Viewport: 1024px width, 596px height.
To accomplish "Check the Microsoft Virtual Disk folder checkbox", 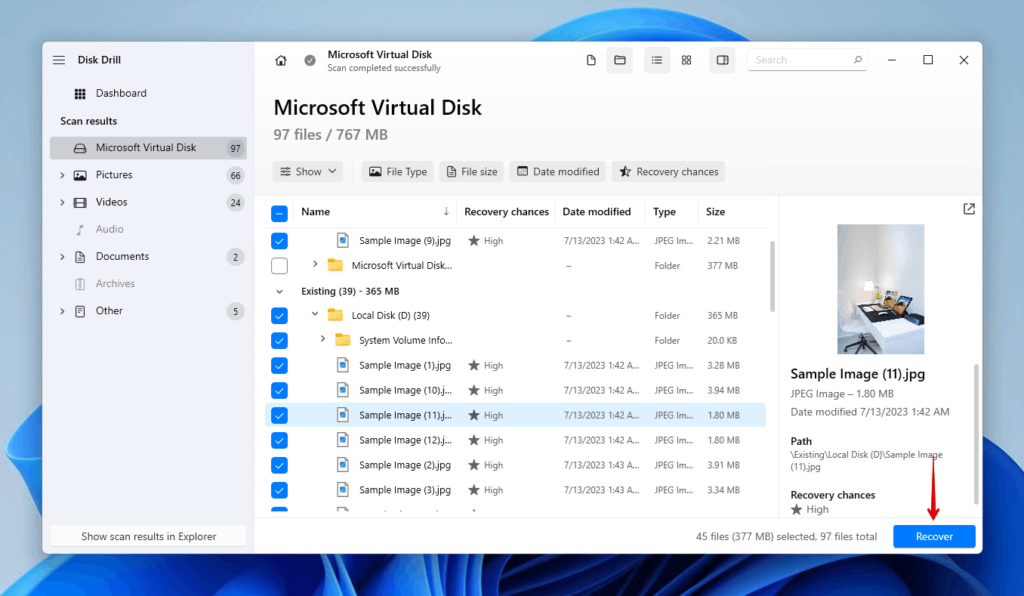I will 279,265.
